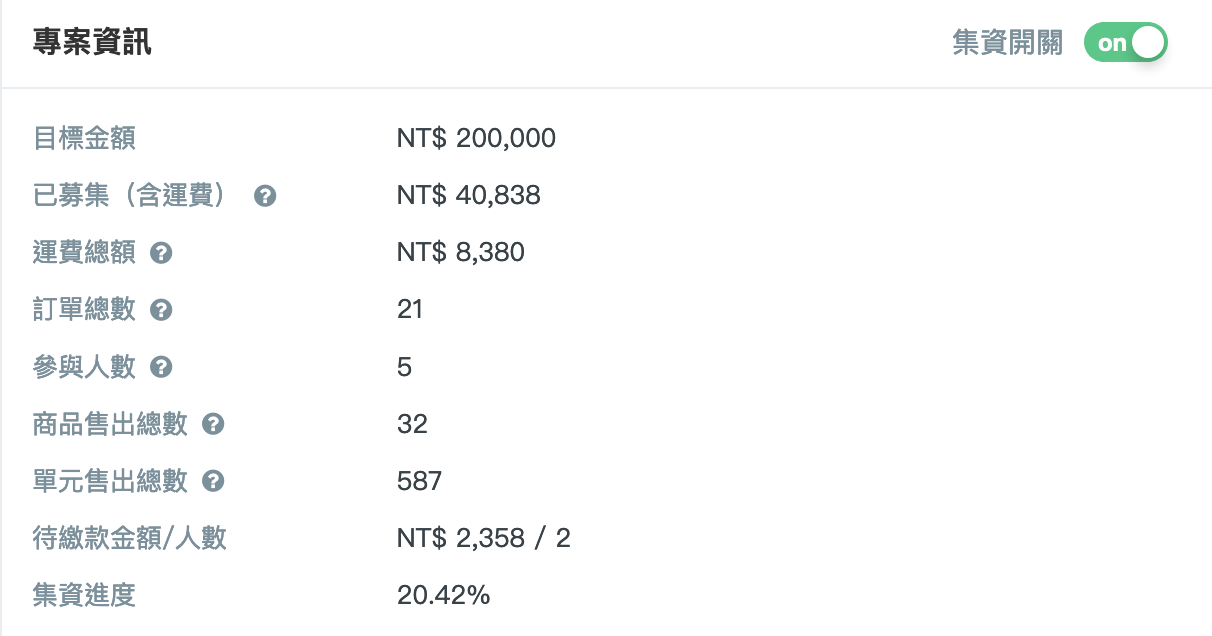The image size is (1212, 636).
Task: Click the 集資進度 label
Action: [84, 596]
